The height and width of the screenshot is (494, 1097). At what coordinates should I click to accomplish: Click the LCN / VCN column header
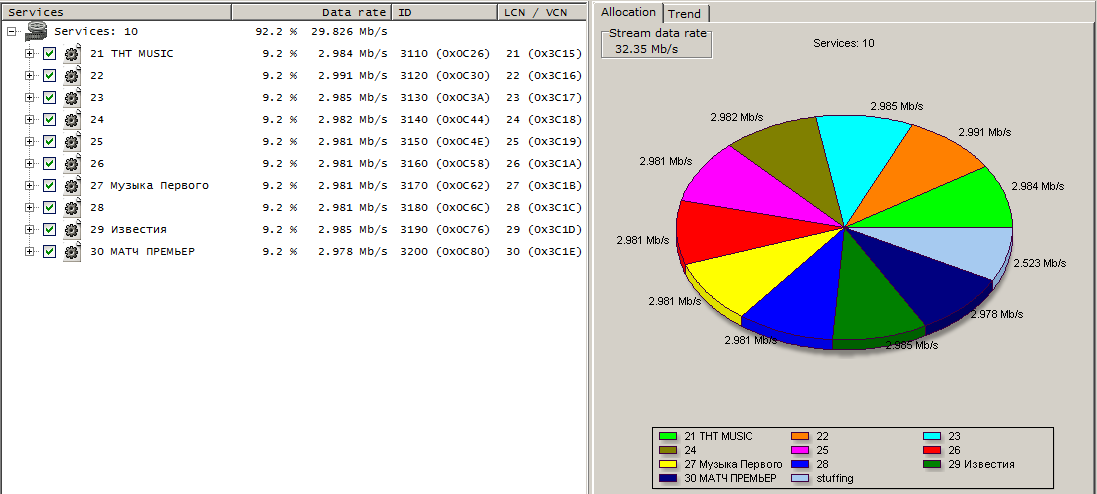coord(542,12)
